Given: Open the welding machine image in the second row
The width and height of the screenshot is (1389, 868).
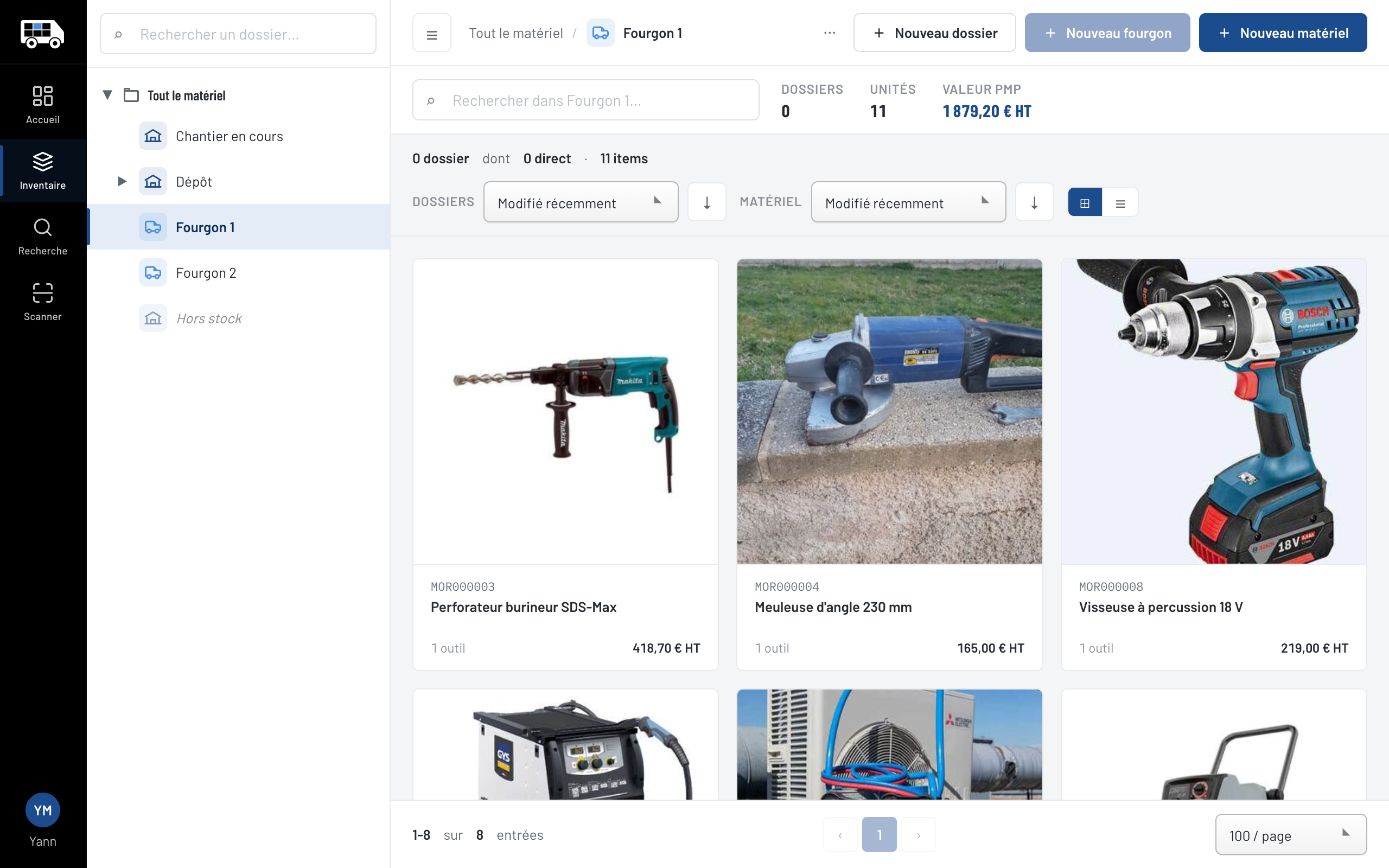Looking at the screenshot, I should [x=566, y=745].
